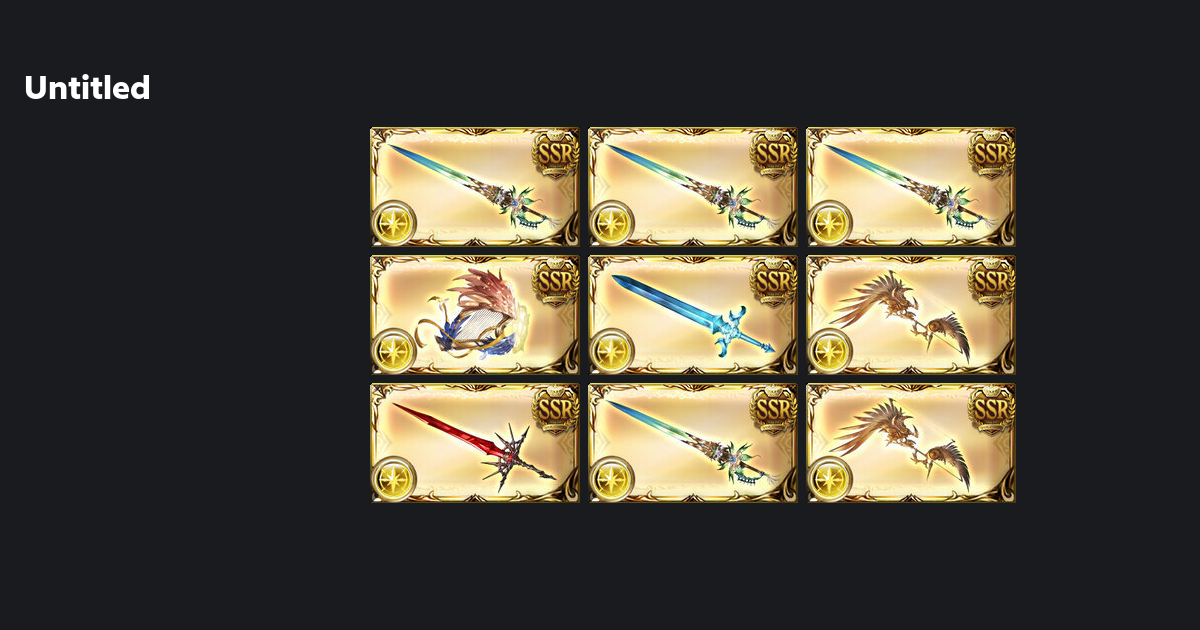Click the "Untitled" grid title
This screenshot has width=1200, height=630.
click(87, 88)
